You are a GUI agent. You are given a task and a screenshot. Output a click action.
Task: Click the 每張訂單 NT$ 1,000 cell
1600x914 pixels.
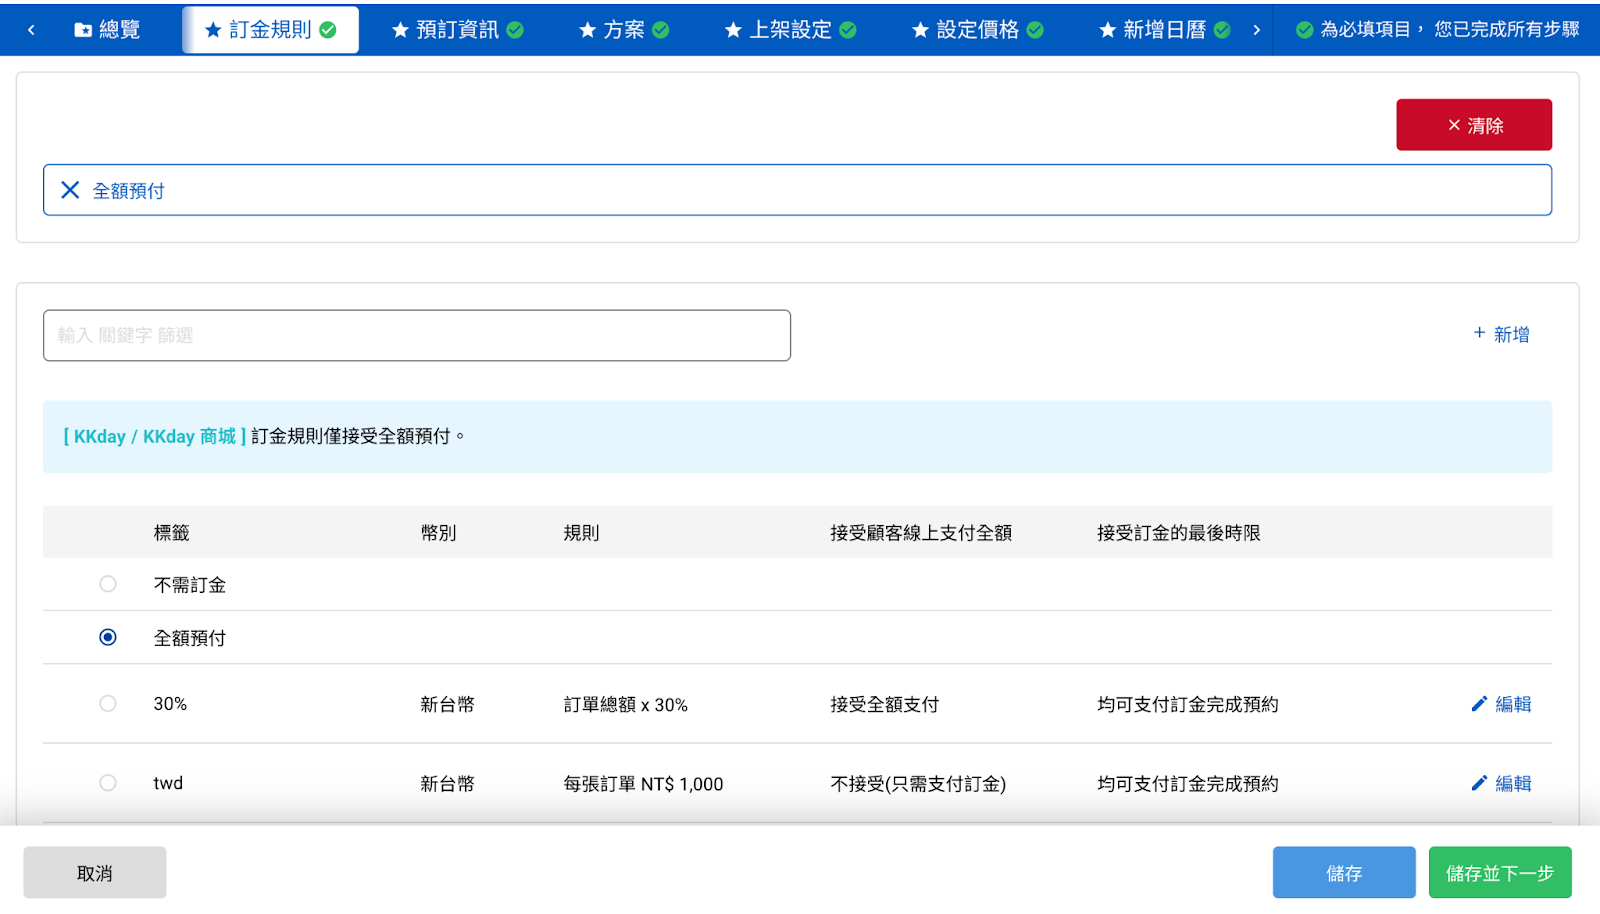(x=643, y=784)
